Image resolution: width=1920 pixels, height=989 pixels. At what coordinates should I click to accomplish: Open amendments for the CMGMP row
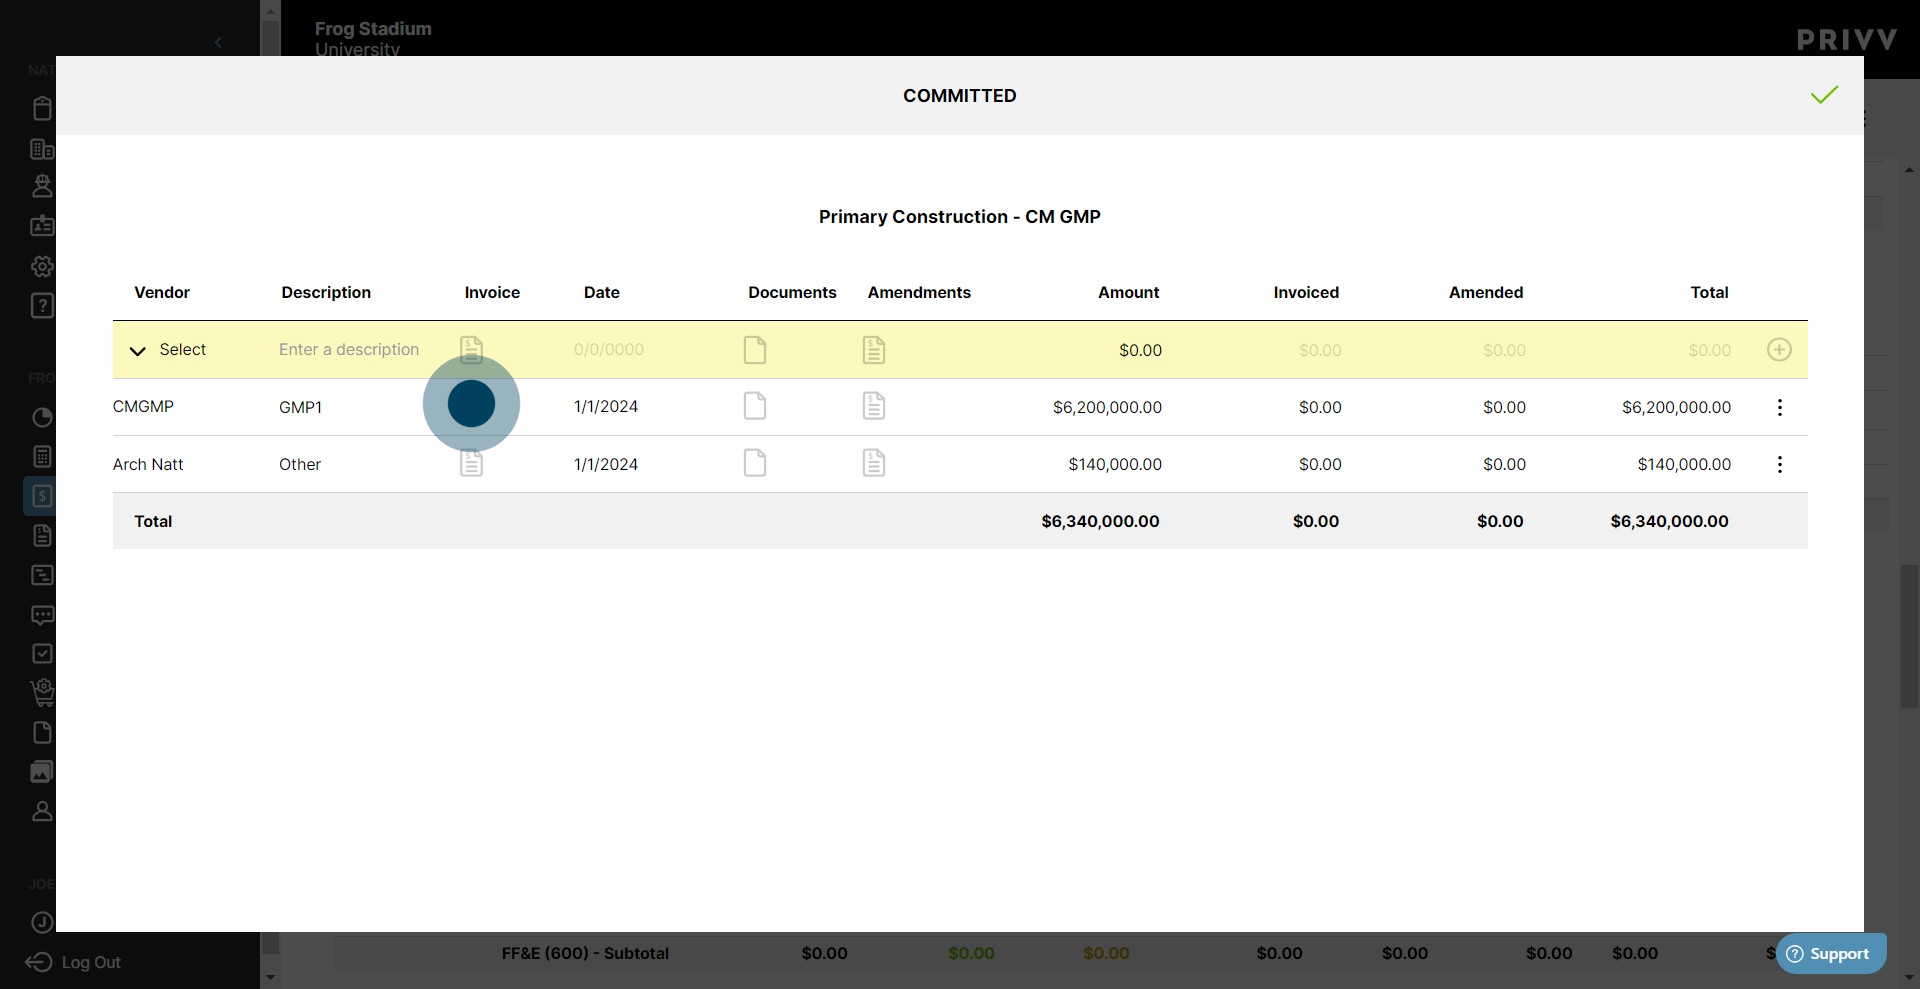coord(874,406)
